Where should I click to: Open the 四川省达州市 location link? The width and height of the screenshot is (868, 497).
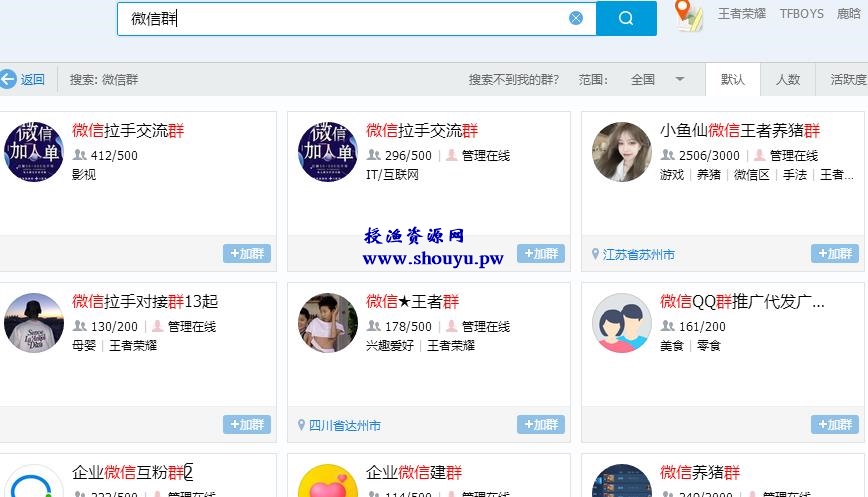[344, 425]
